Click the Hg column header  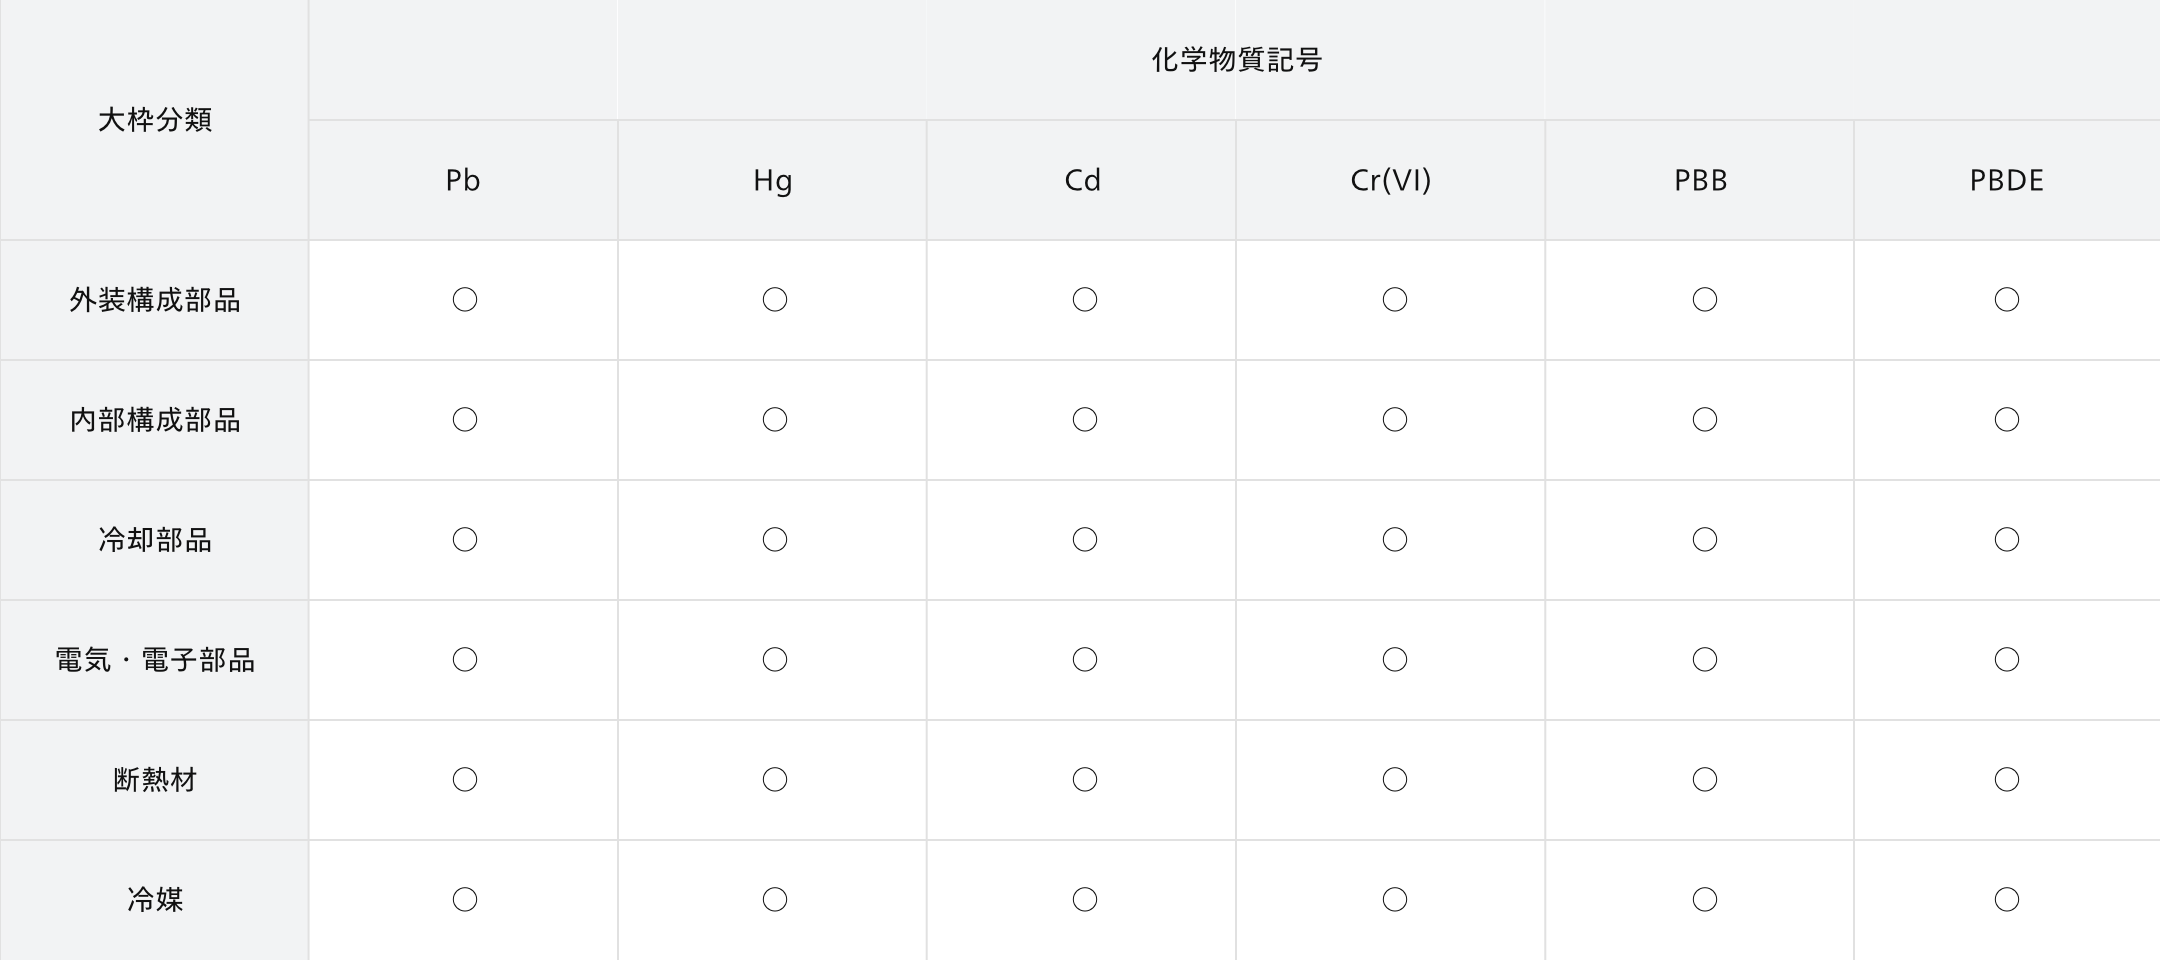coord(772,180)
